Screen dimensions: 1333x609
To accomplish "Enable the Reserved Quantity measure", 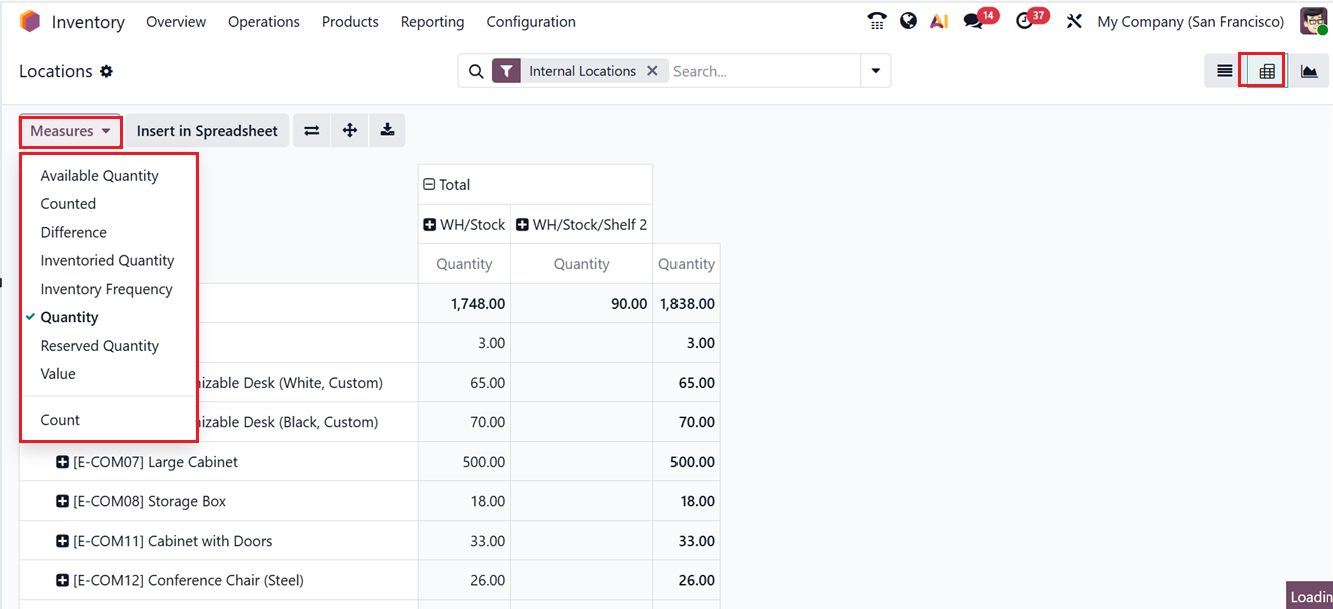I will (x=99, y=346).
